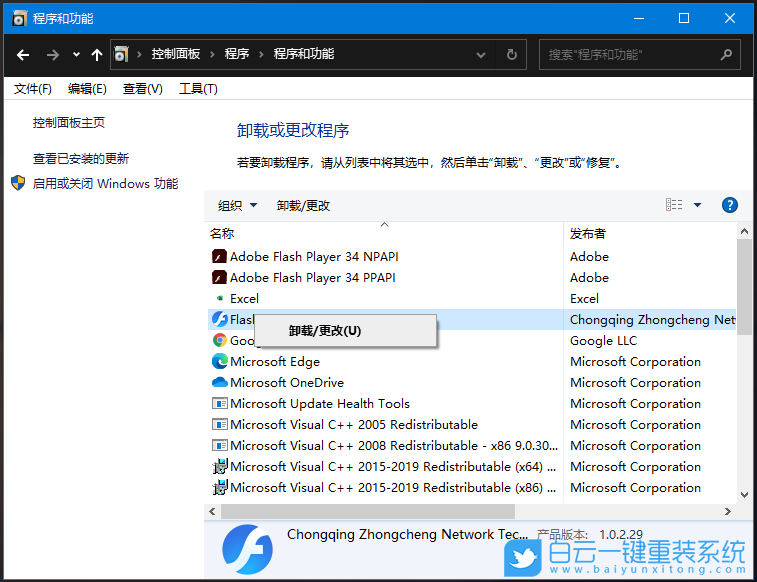
Task: Click Visual C++ 2015-2019 (x64) icon
Action: pyautogui.click(x=220, y=466)
